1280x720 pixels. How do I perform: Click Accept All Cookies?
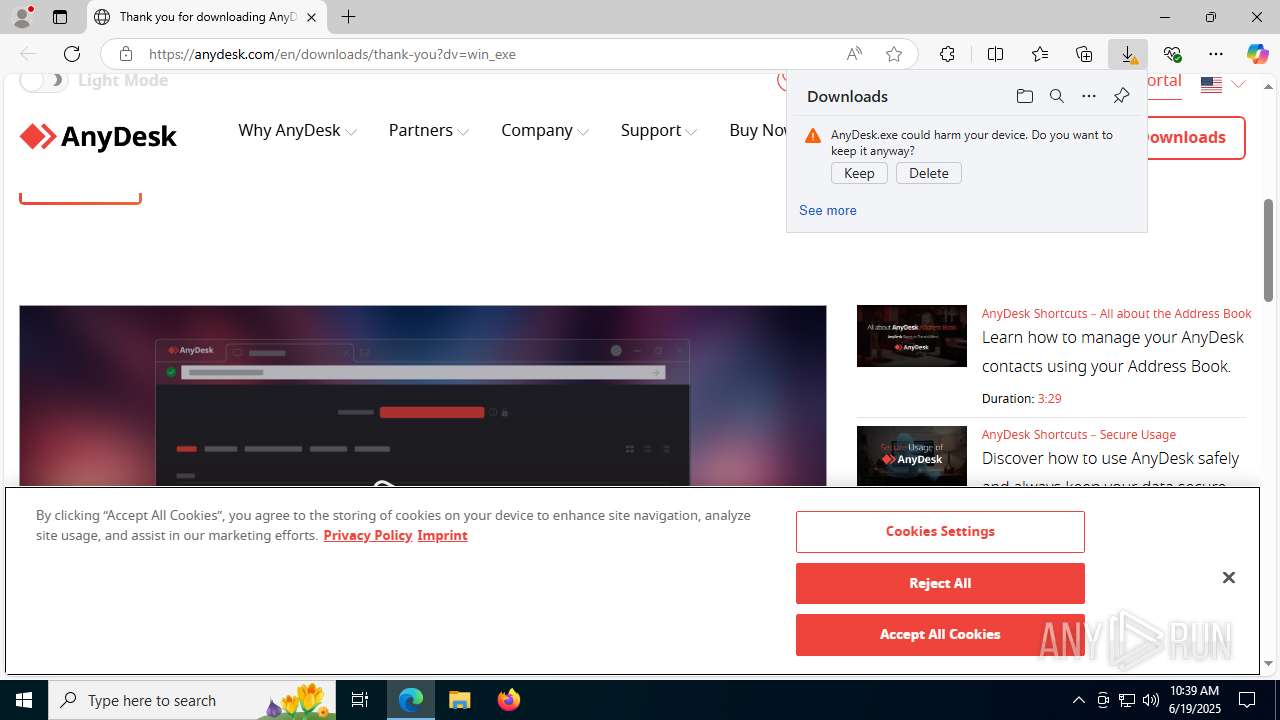click(x=940, y=634)
